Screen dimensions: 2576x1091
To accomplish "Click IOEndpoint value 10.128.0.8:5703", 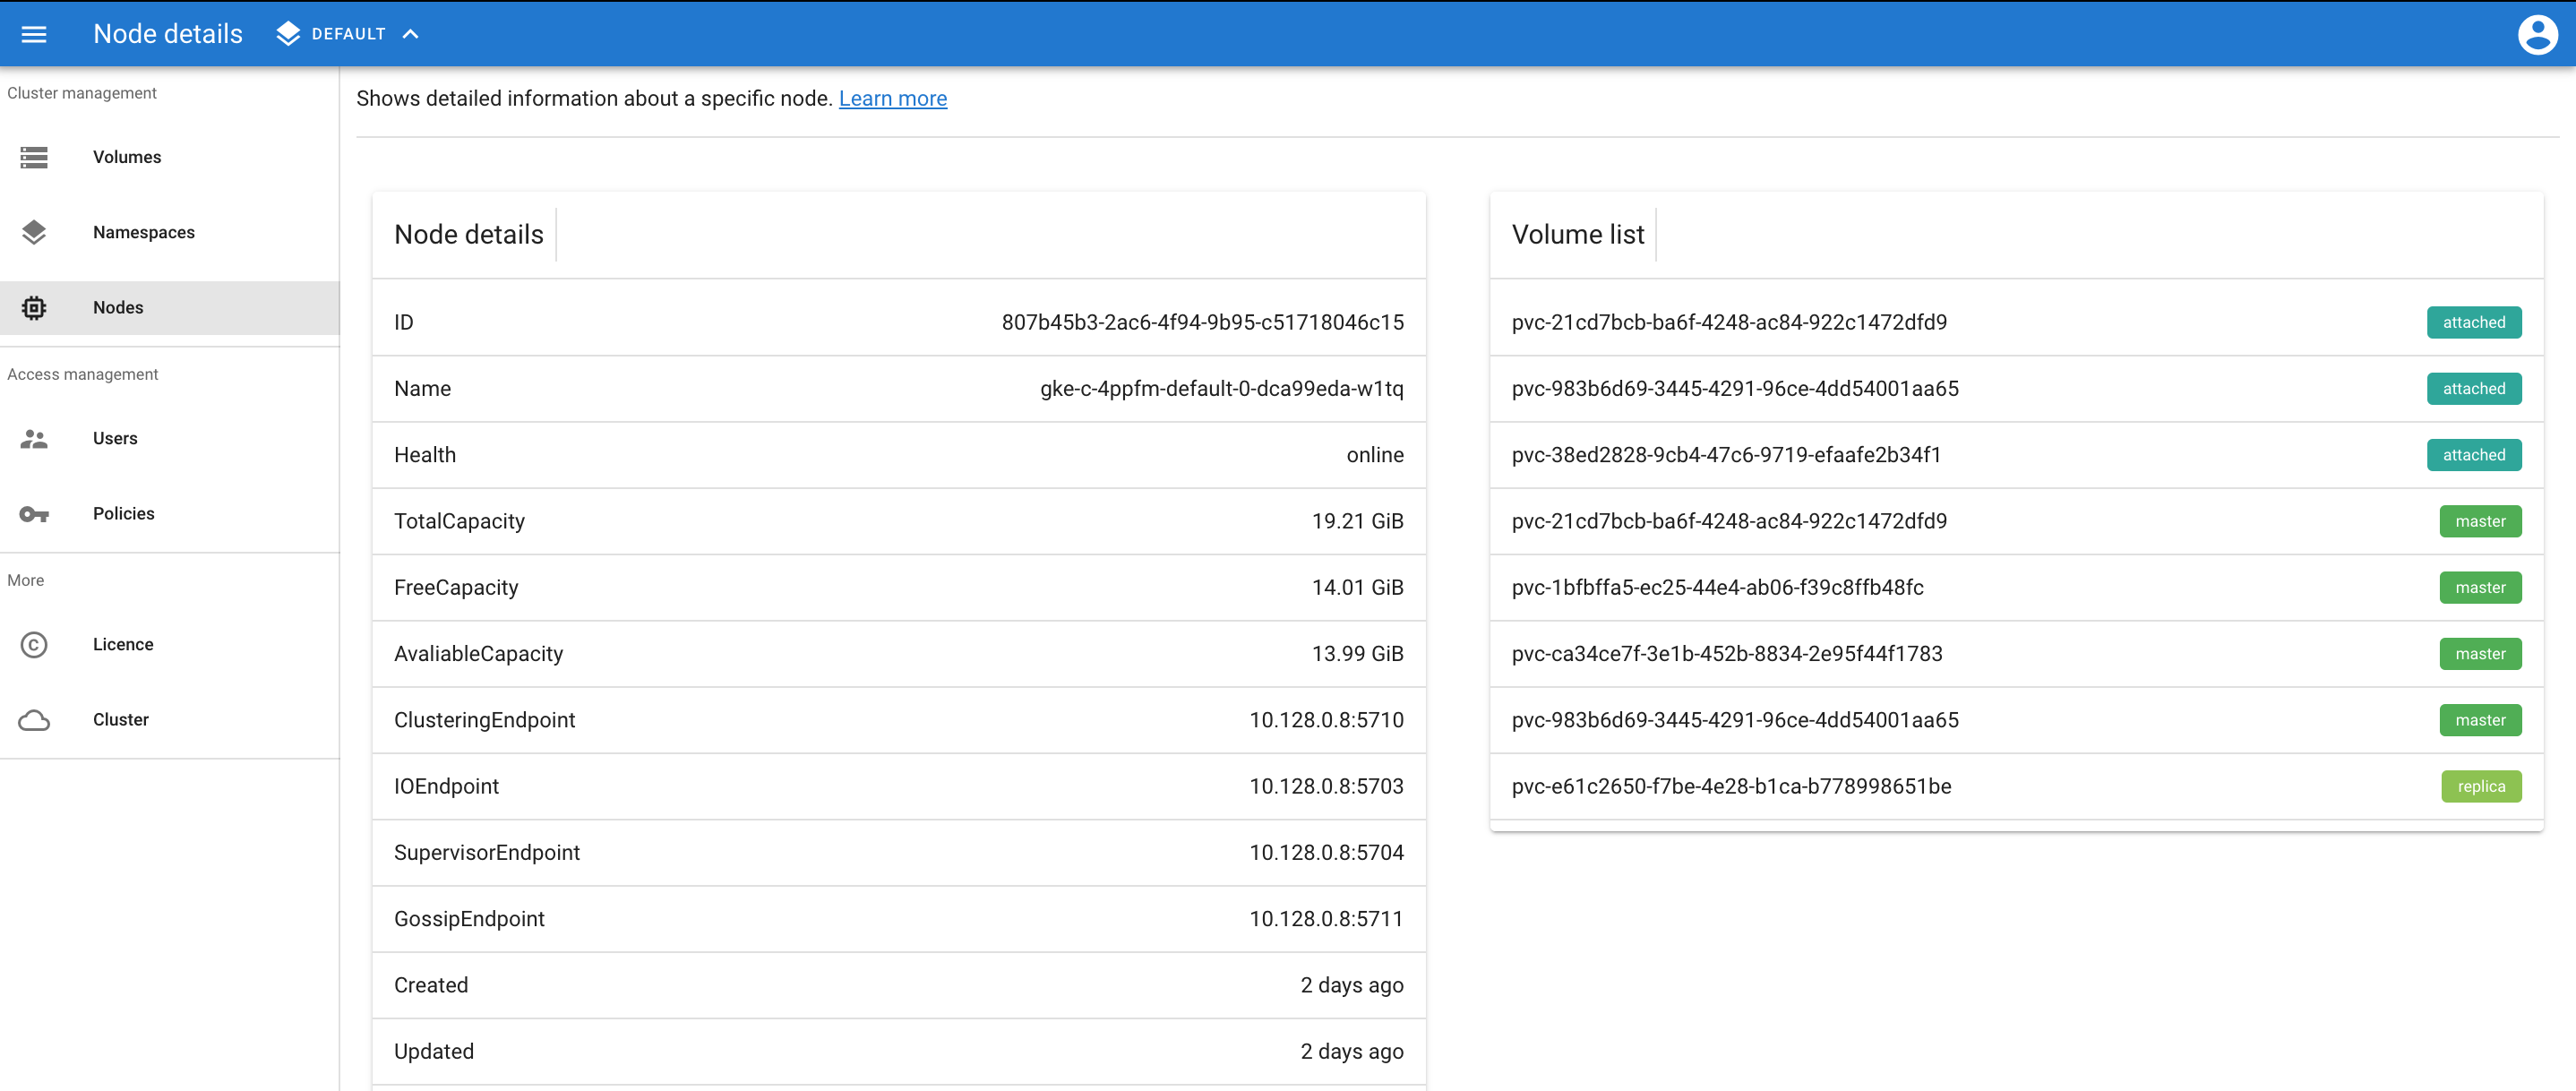I will tap(1326, 787).
